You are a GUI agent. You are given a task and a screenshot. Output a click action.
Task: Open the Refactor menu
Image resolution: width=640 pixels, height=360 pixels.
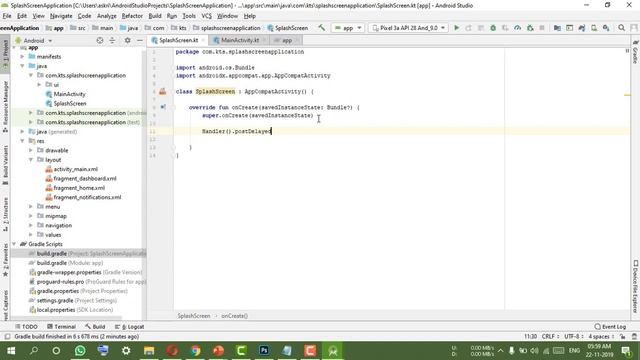tap(132, 16)
